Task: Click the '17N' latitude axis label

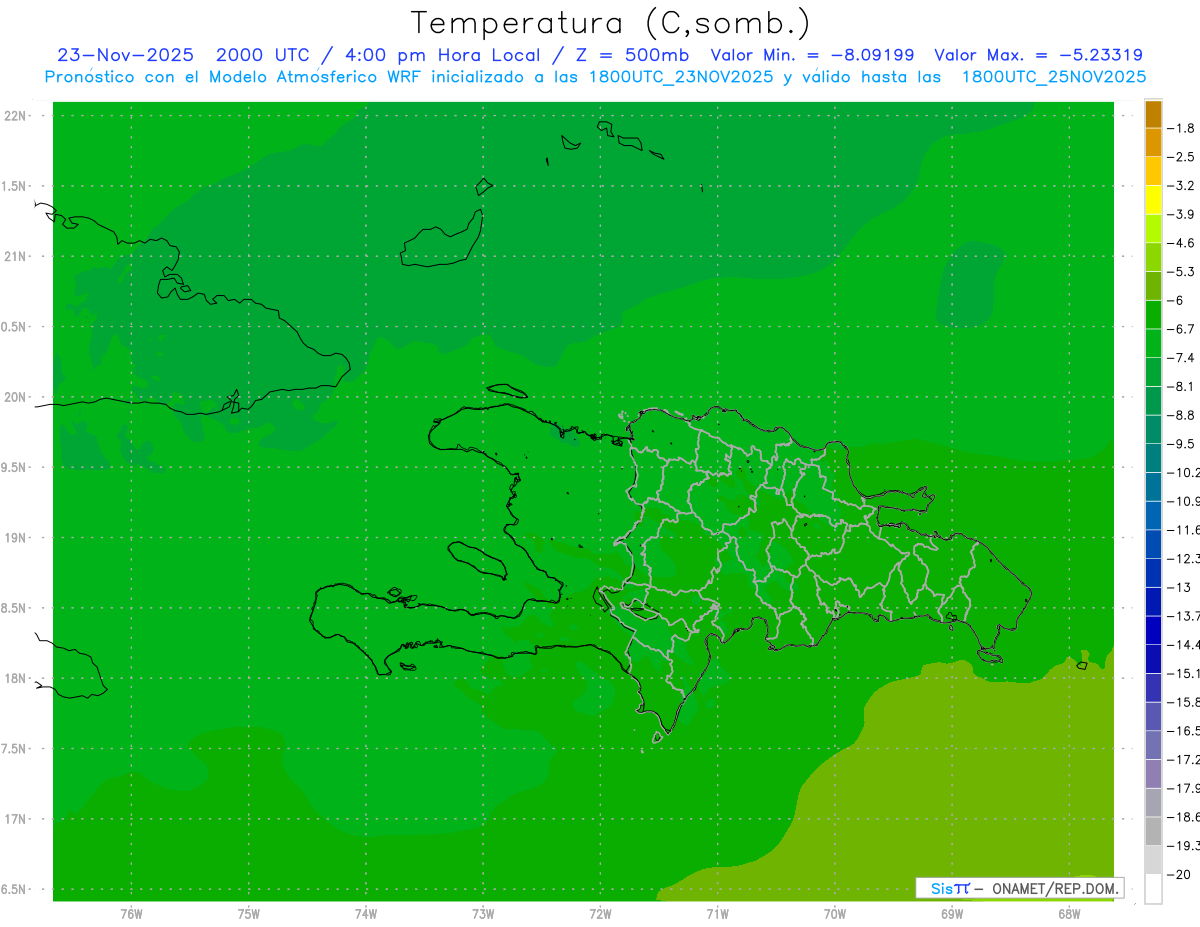Action: click(16, 819)
